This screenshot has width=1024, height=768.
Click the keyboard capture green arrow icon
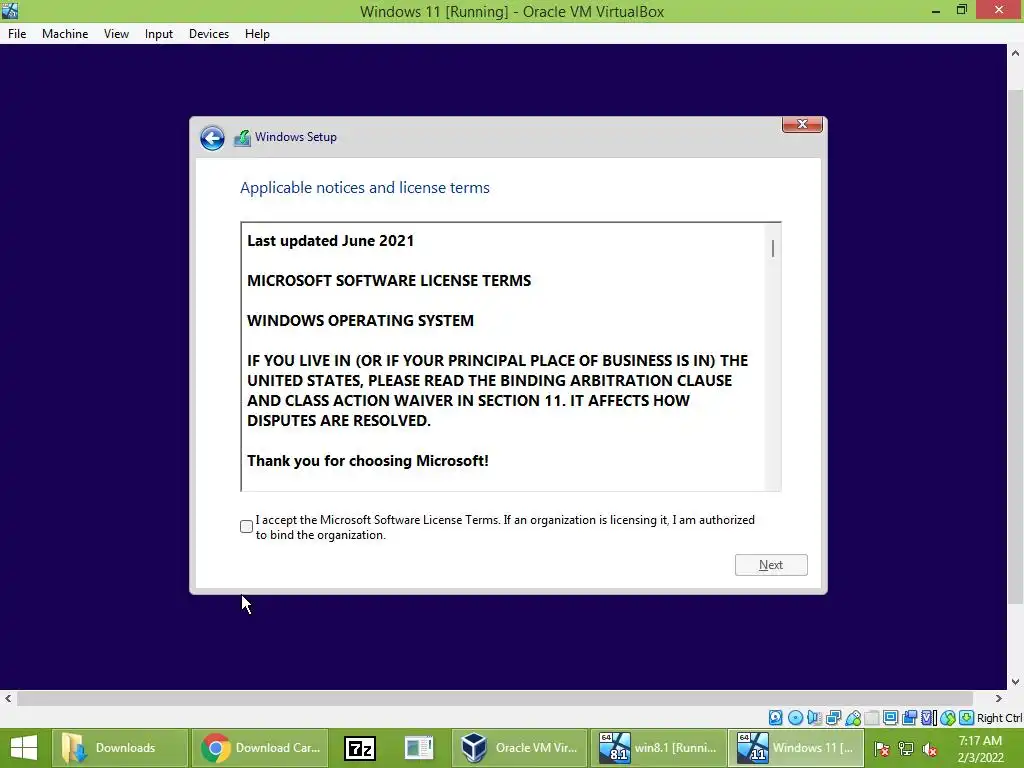(967, 718)
